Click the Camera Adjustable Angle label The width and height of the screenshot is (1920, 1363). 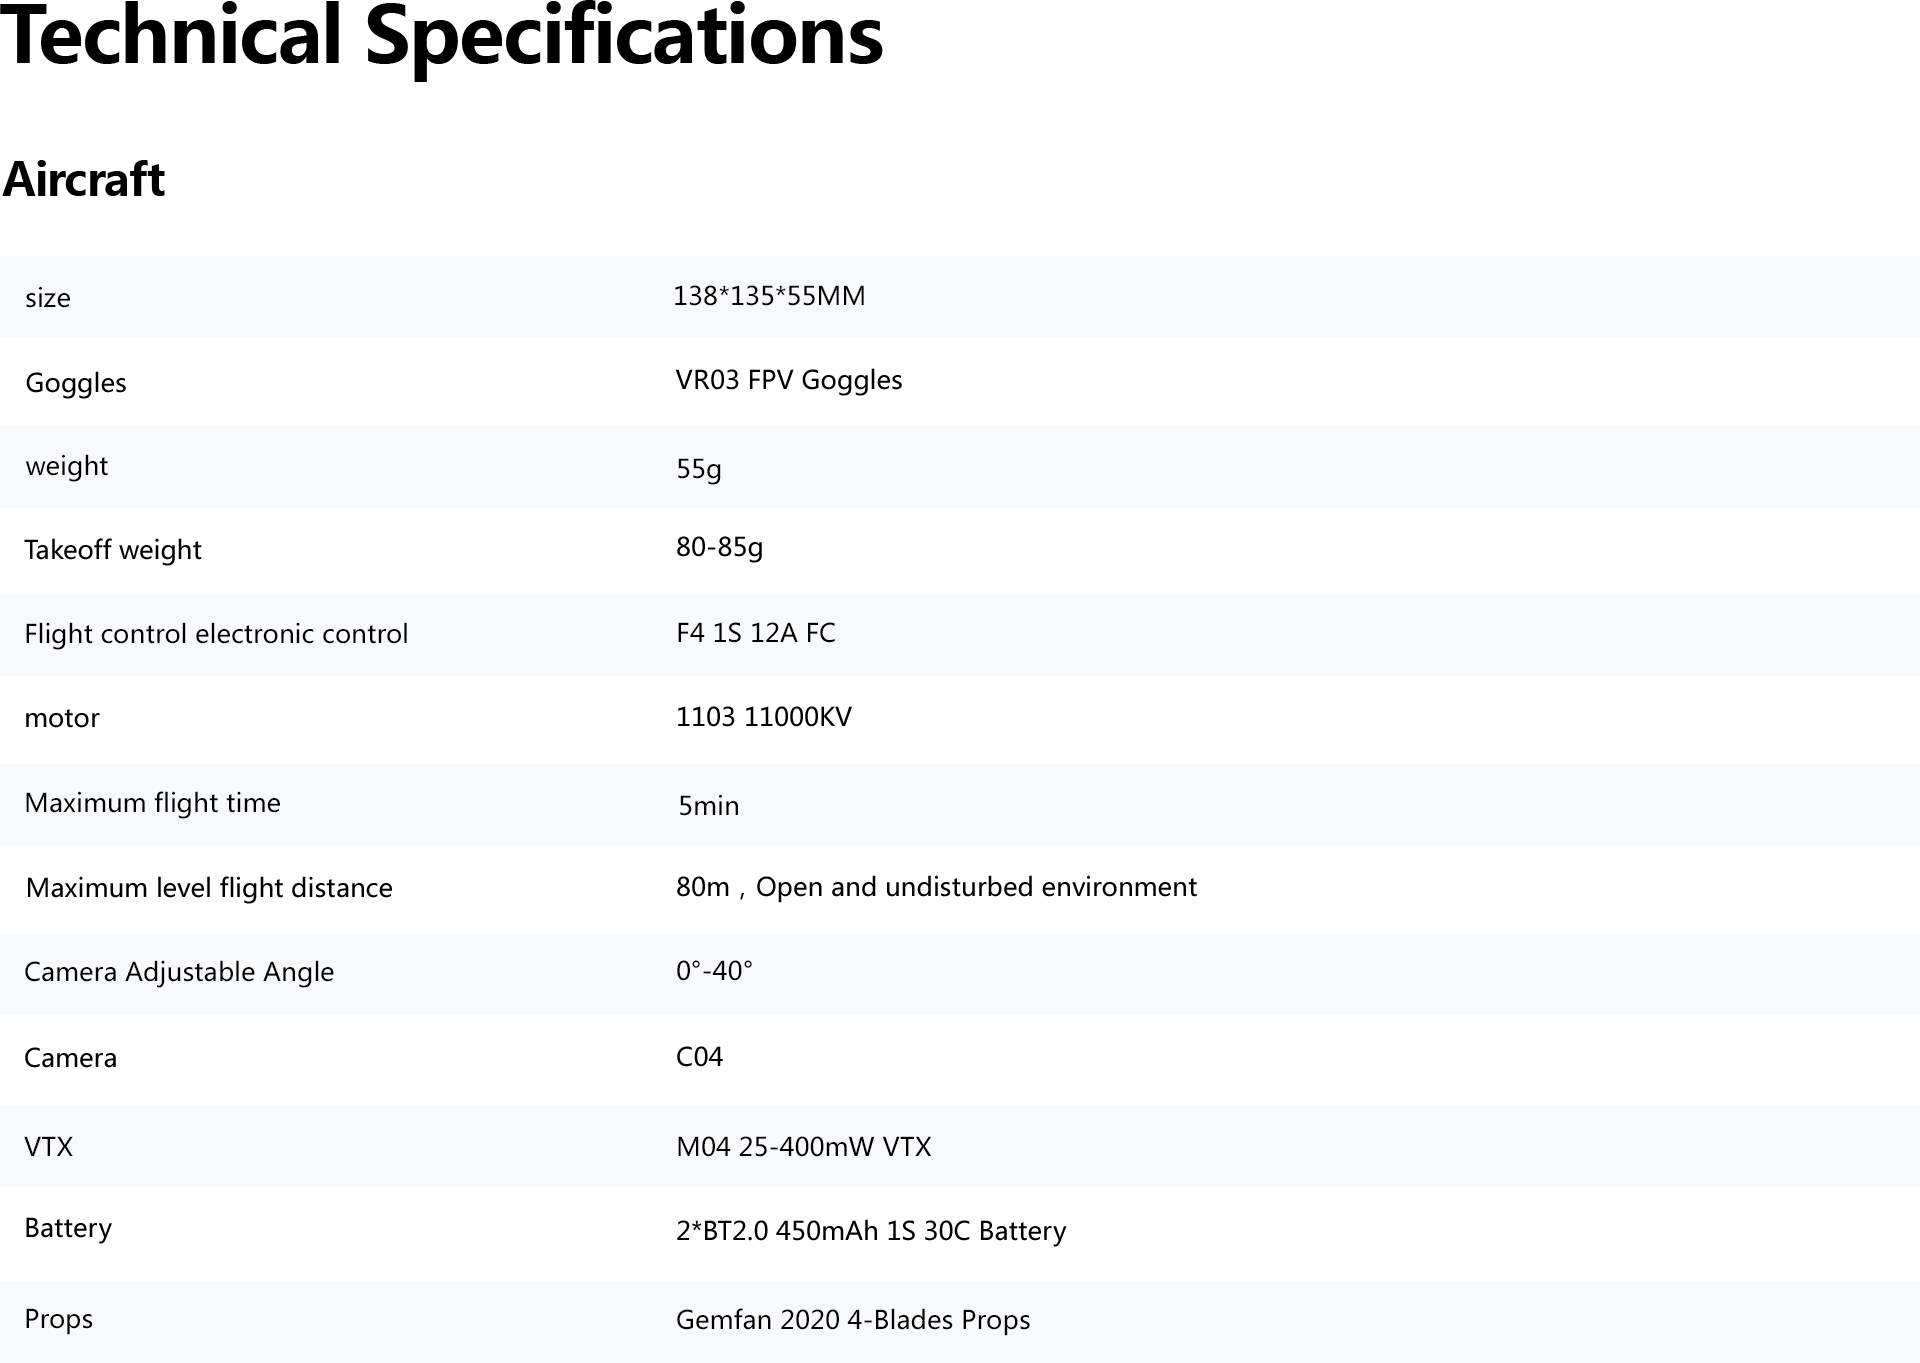(x=179, y=972)
